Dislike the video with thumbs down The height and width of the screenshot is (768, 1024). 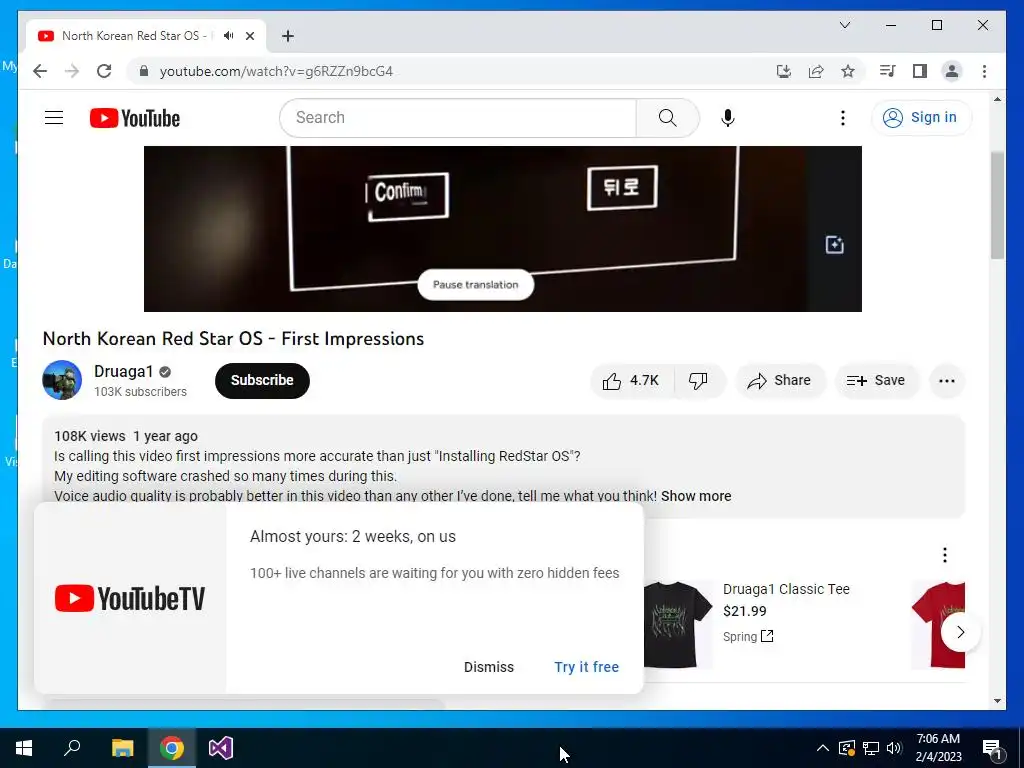pos(698,381)
